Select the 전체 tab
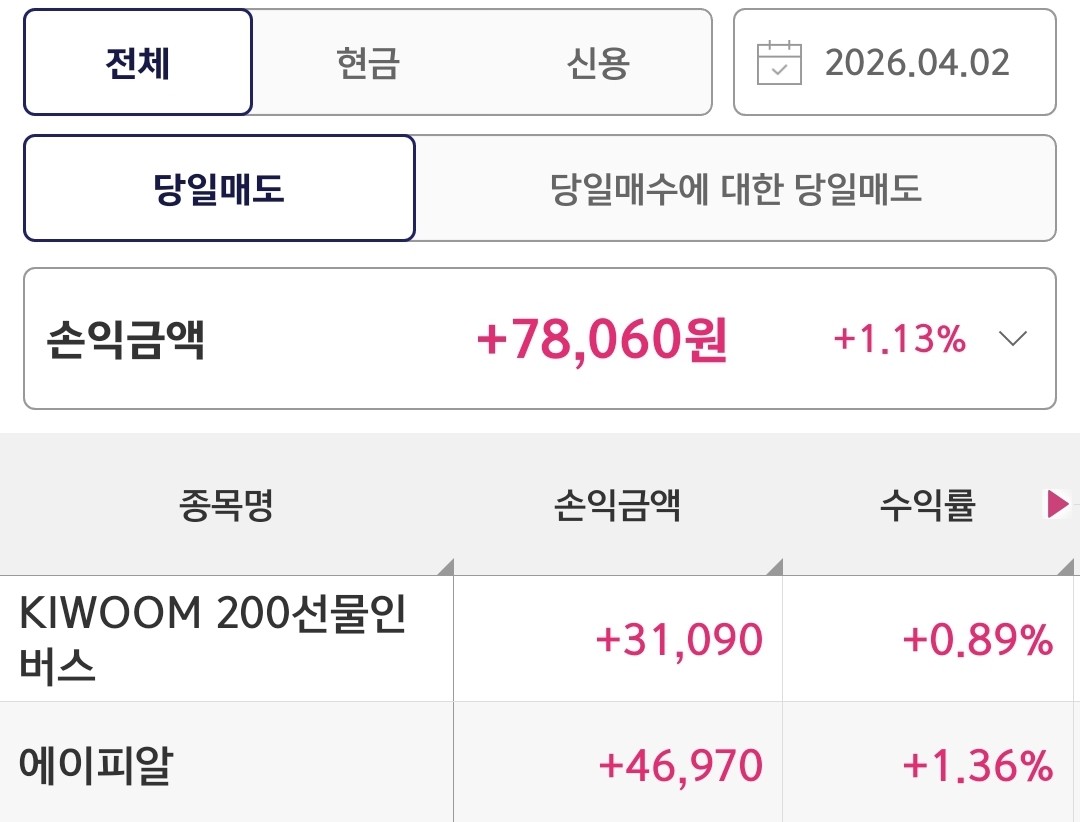 (x=138, y=63)
